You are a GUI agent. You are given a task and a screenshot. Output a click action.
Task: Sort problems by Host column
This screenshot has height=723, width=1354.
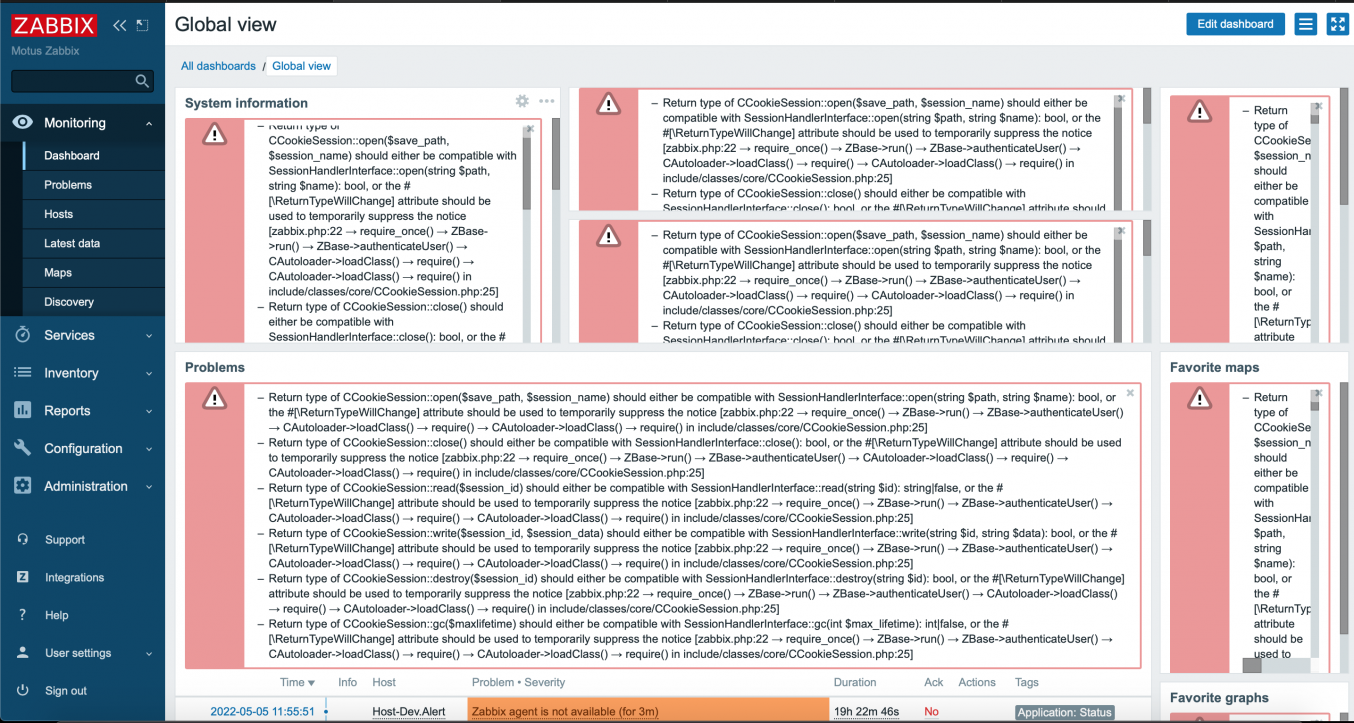(x=384, y=682)
